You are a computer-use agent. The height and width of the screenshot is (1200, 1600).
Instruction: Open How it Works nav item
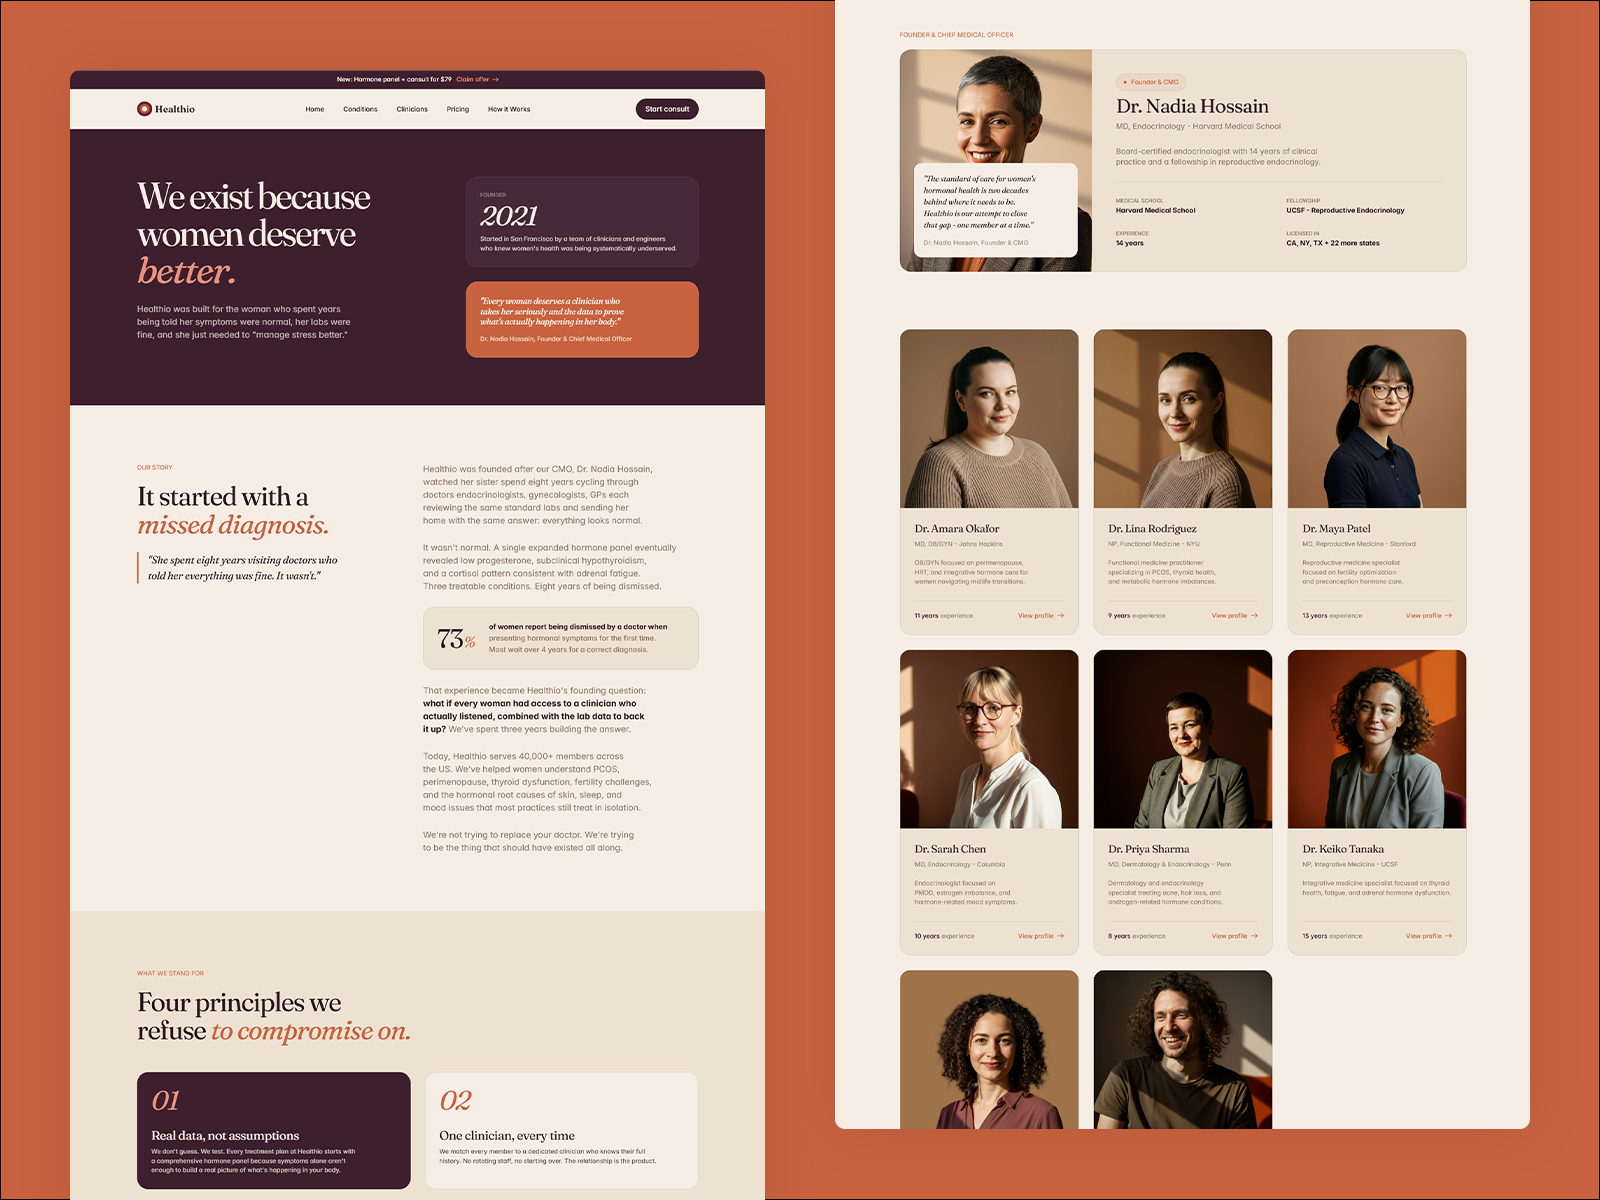point(509,109)
